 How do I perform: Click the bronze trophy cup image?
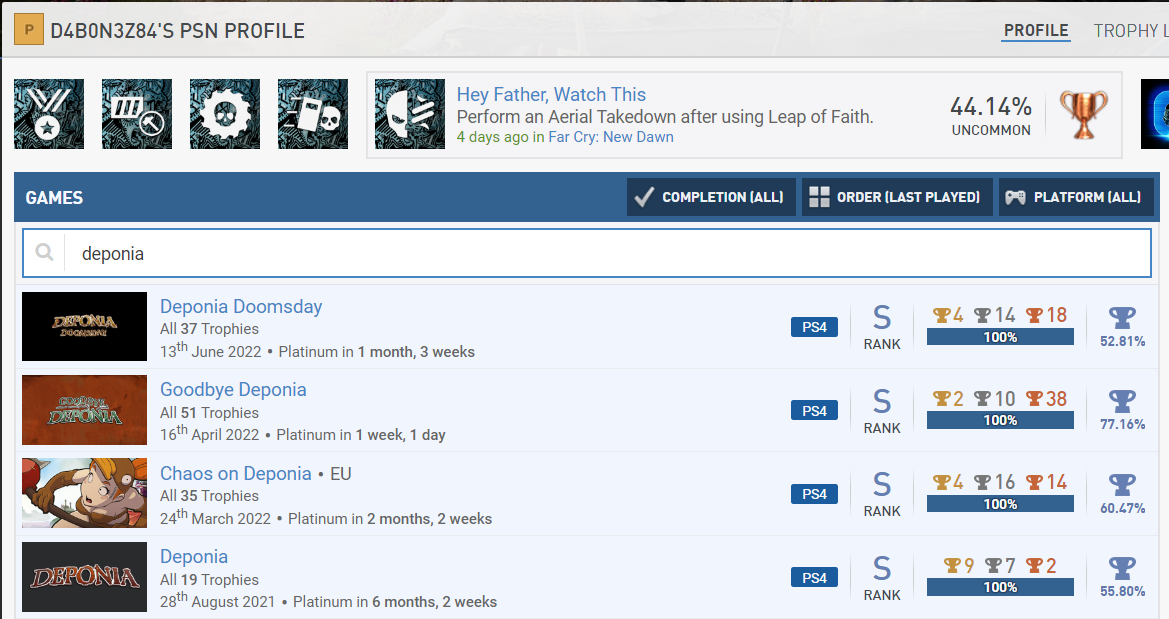point(1084,114)
